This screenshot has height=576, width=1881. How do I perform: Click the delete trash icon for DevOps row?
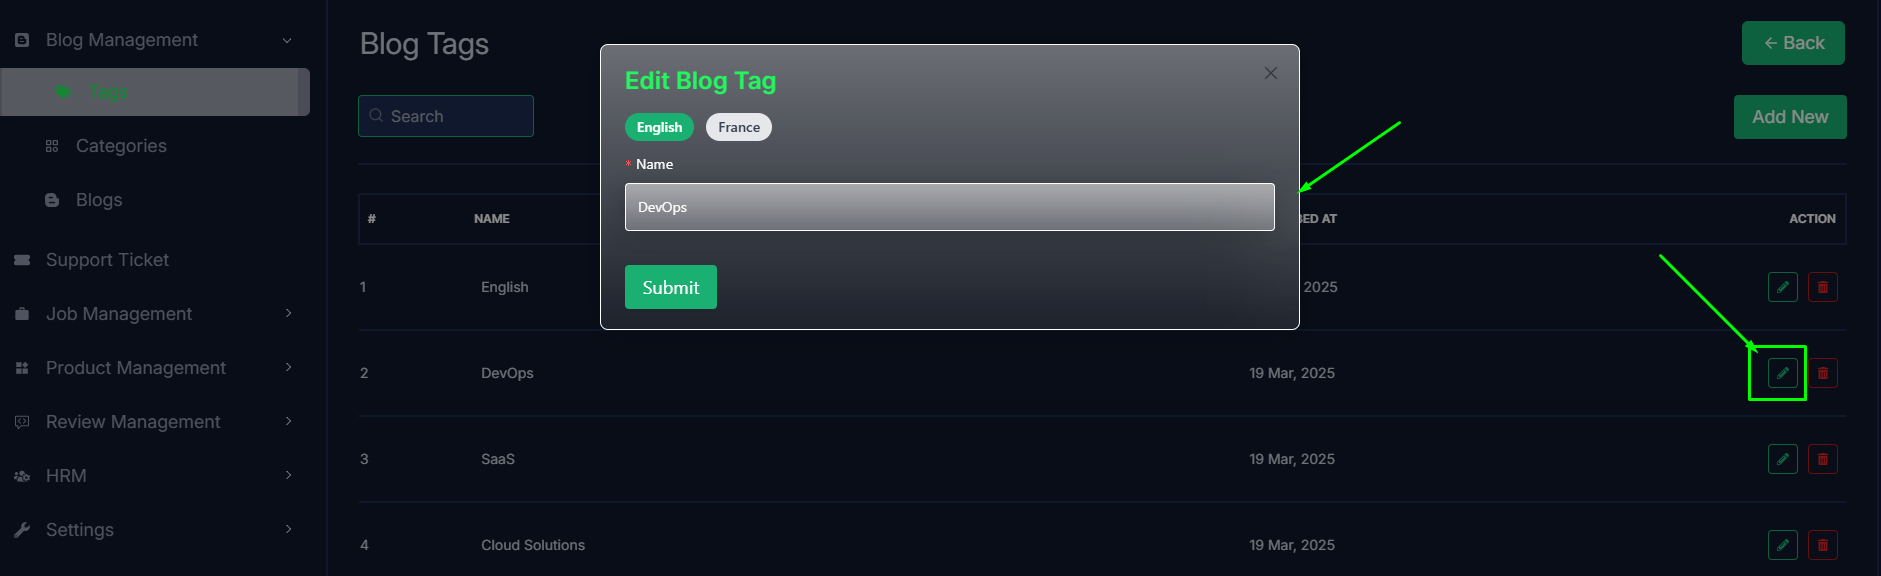(1822, 373)
